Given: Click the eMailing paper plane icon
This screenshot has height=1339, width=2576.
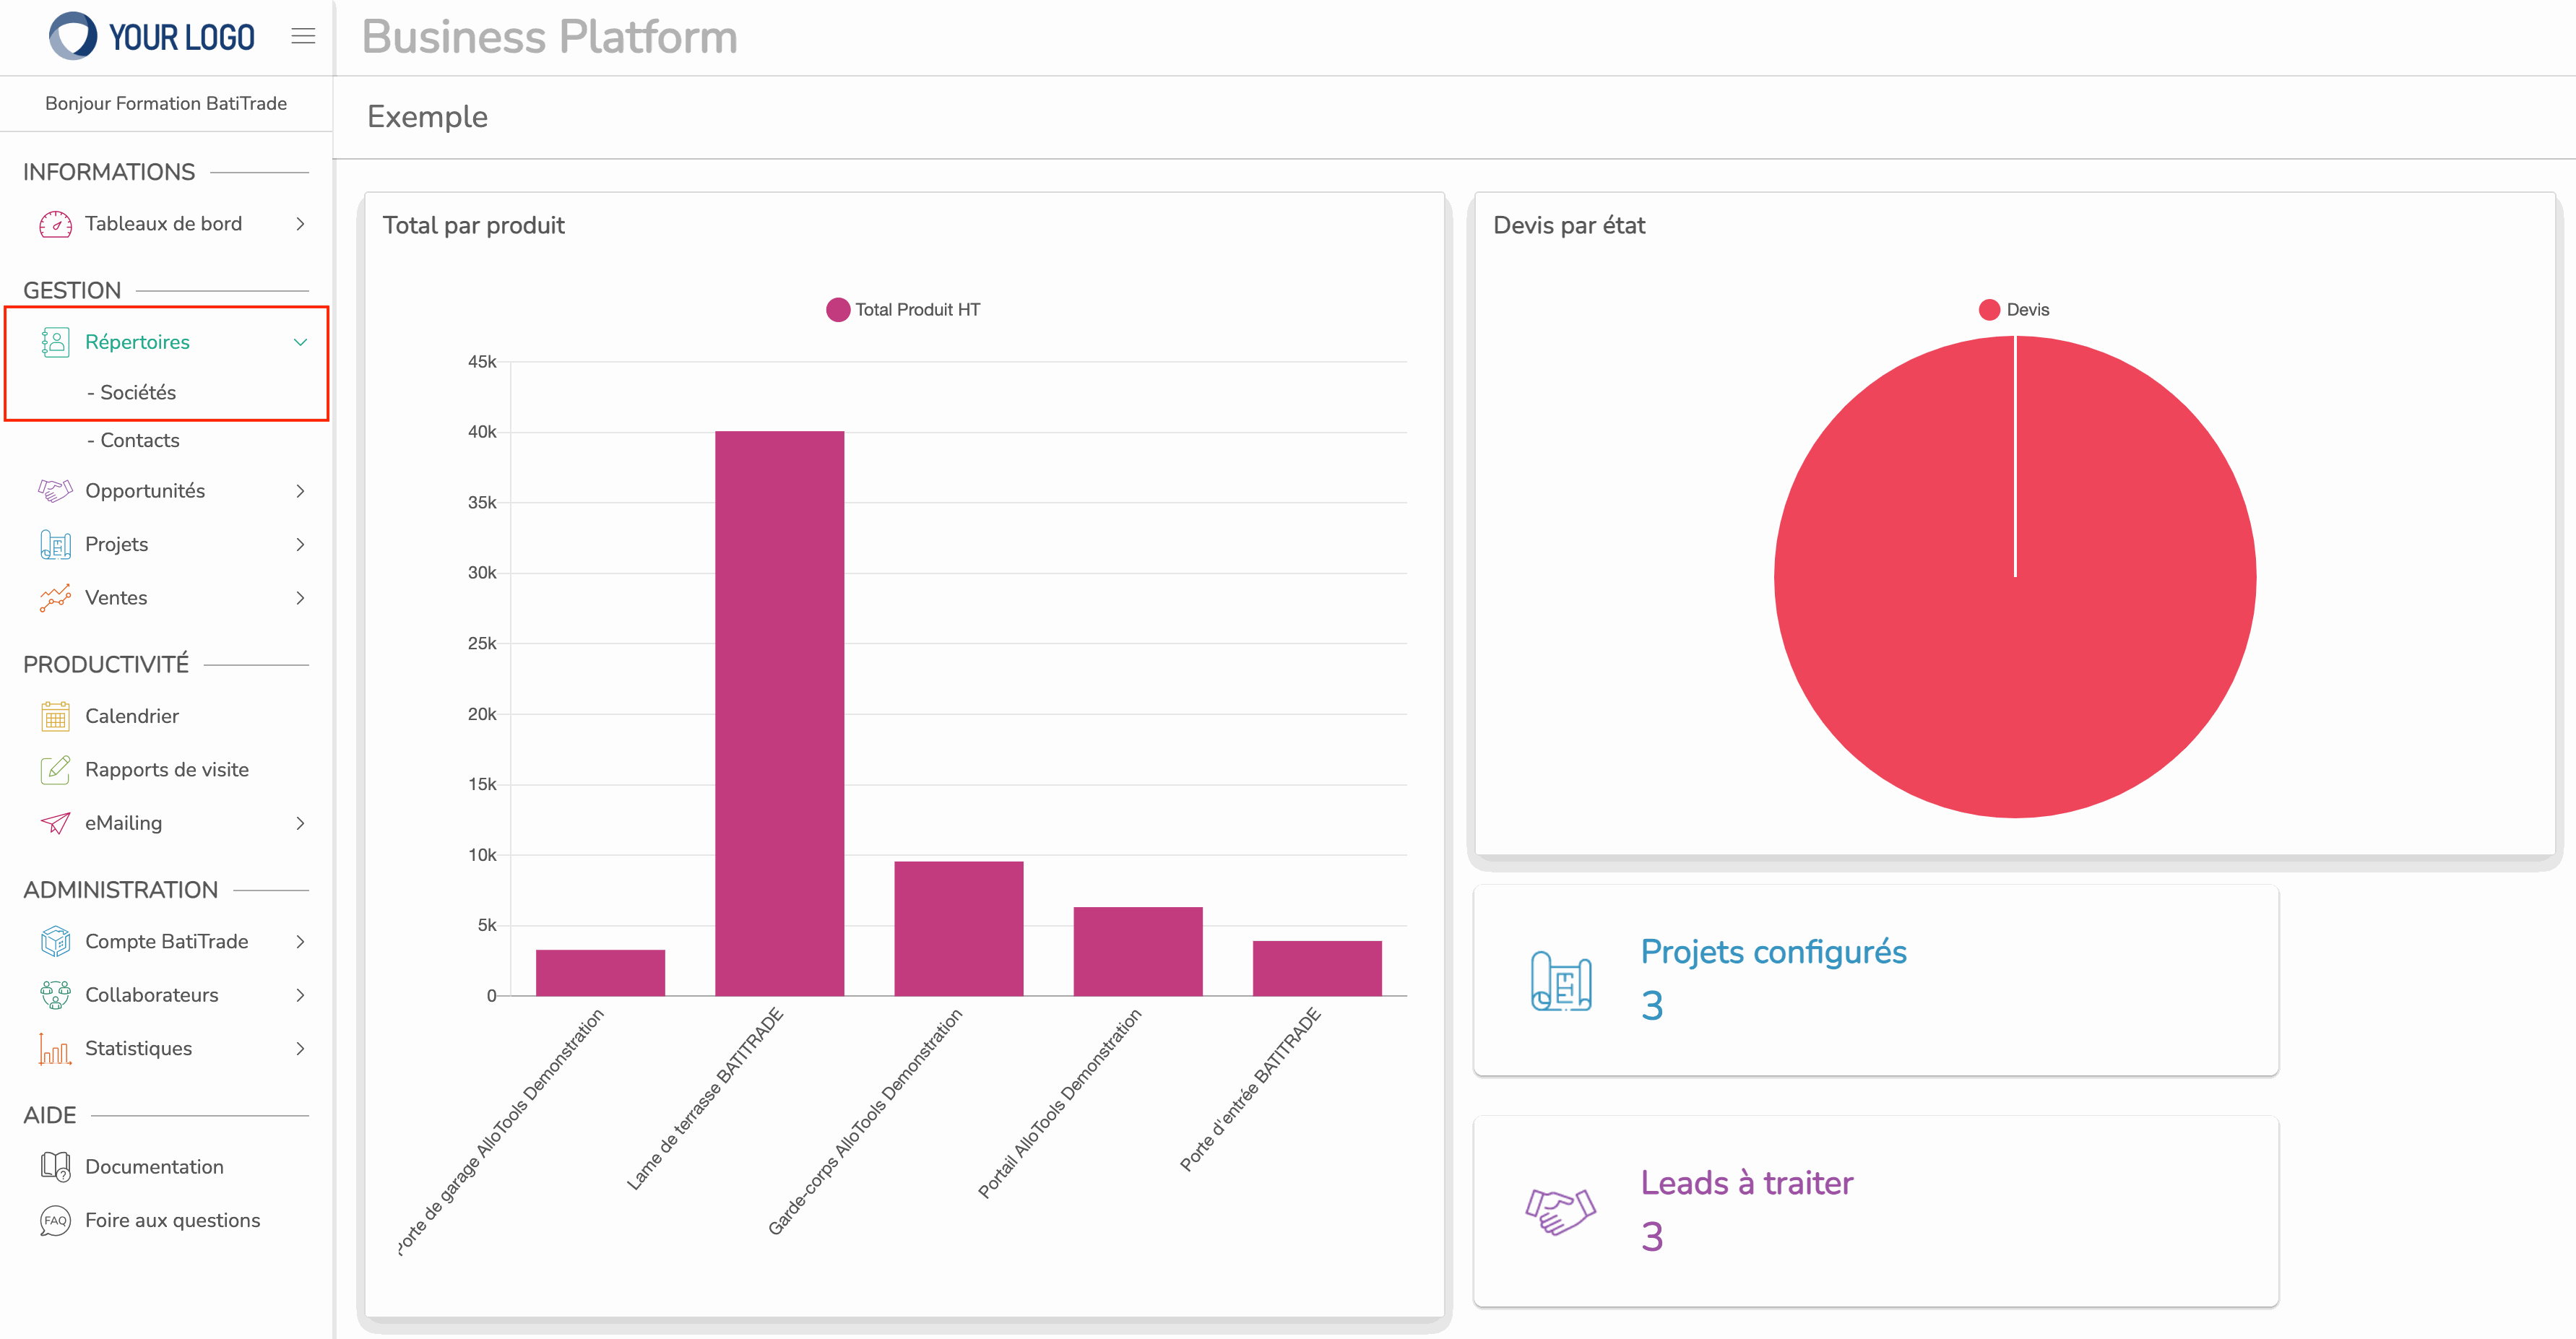Looking at the screenshot, I should click(55, 823).
